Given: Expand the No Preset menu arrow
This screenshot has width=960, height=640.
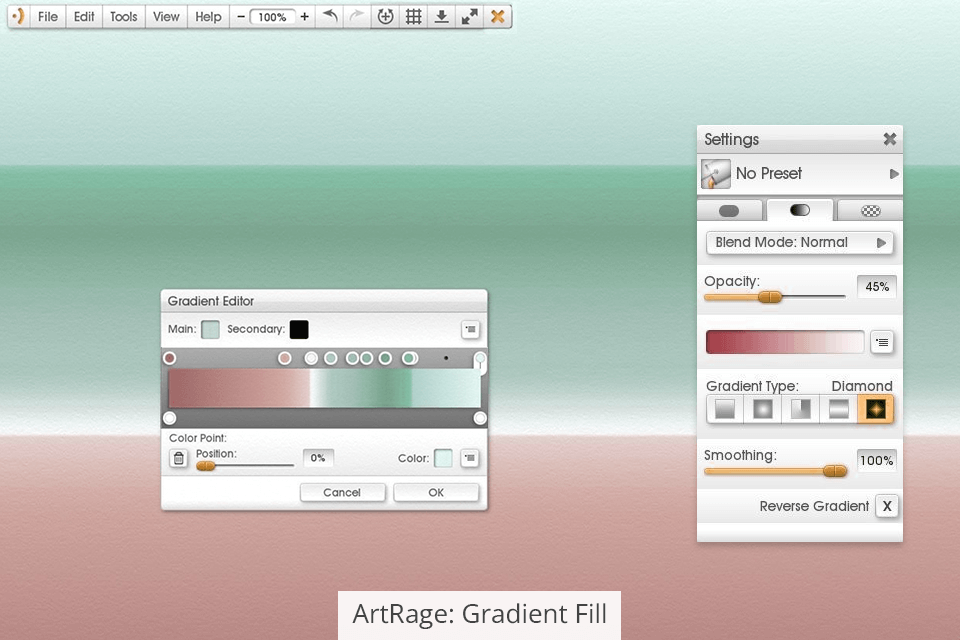Looking at the screenshot, I should click(894, 174).
